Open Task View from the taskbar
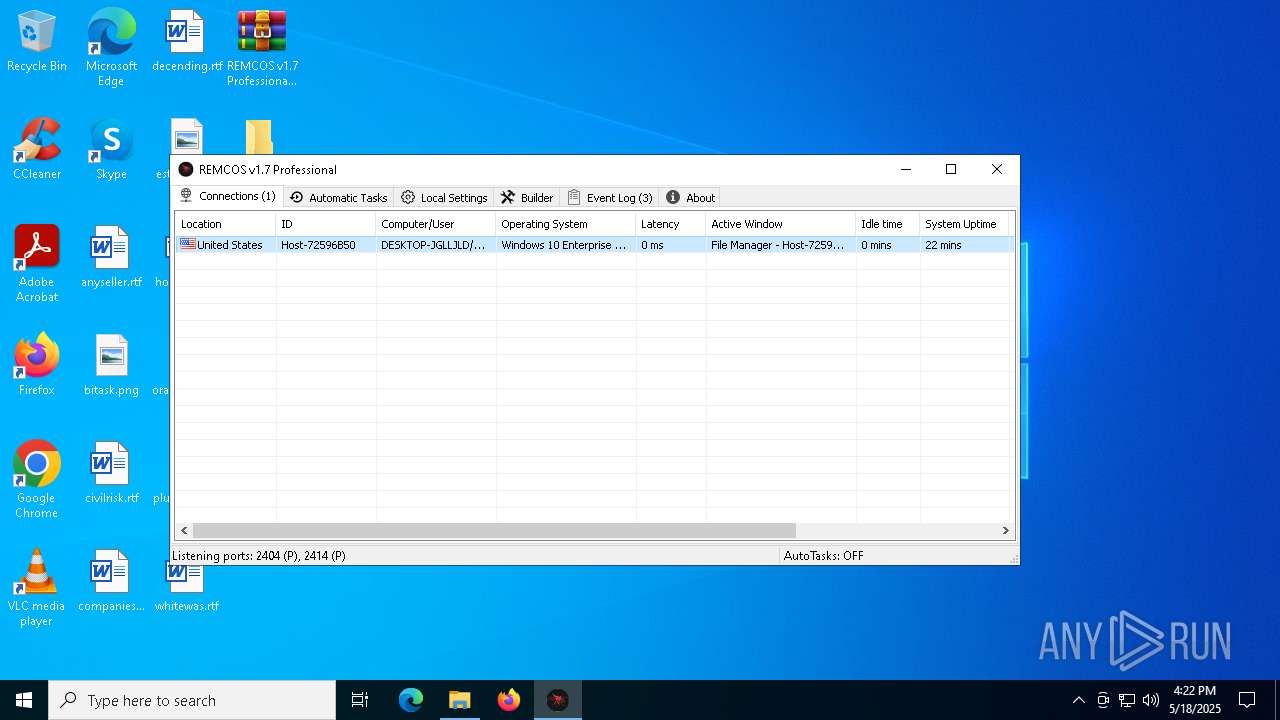This screenshot has width=1280, height=720. [x=360, y=700]
